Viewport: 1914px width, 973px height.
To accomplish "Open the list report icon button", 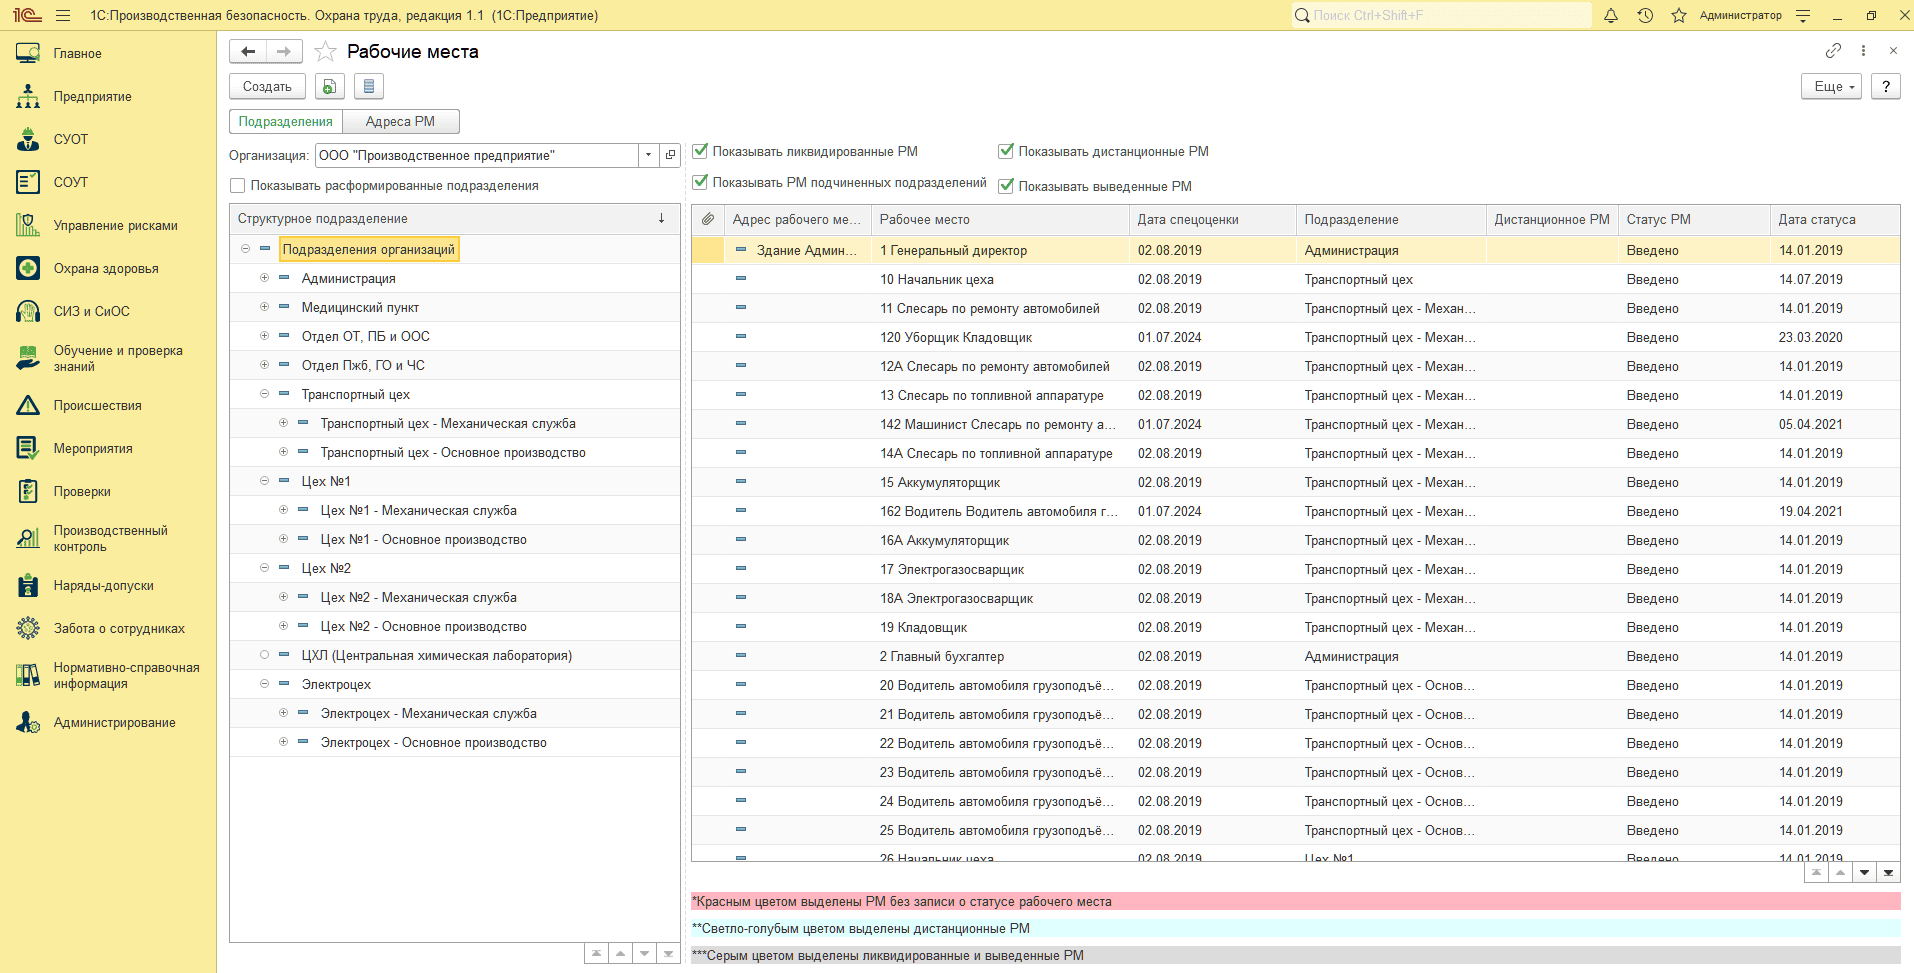I will (368, 87).
